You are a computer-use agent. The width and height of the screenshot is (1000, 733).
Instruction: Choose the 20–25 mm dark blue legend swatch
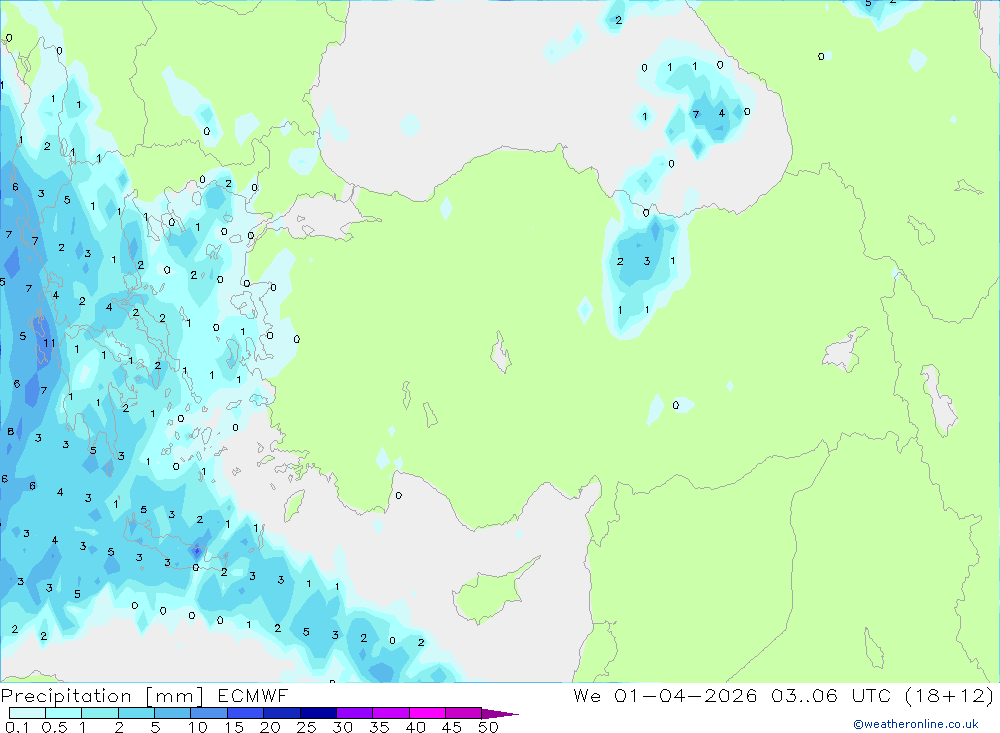click(282, 713)
